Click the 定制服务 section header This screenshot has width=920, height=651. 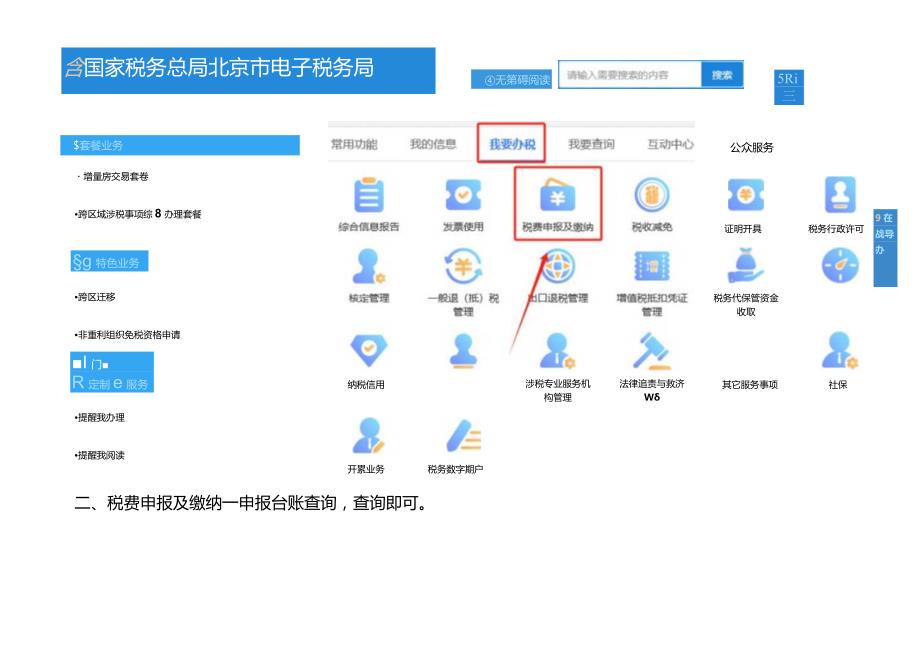point(112,372)
